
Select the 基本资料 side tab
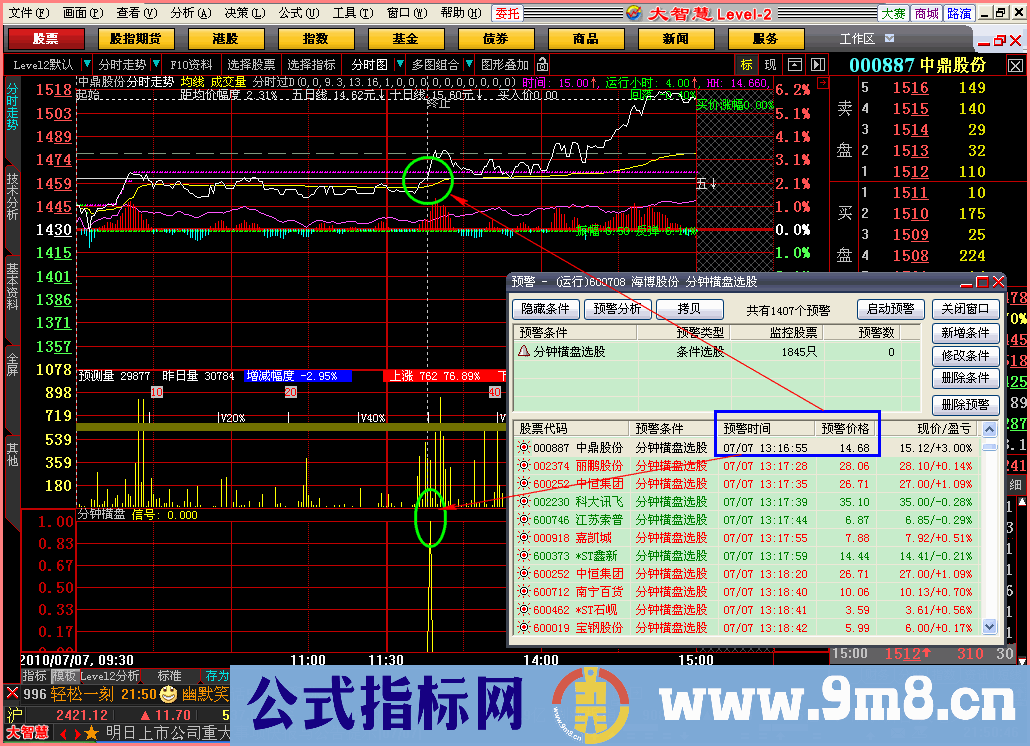click(x=12, y=286)
